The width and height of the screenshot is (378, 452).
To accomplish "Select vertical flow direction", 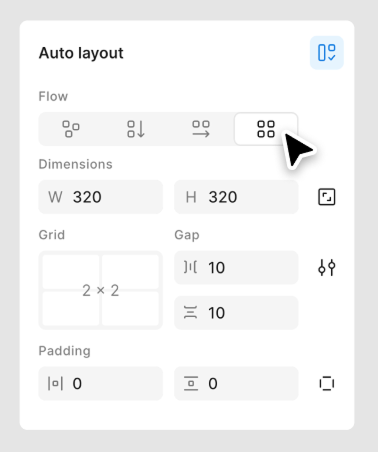I will [136, 129].
